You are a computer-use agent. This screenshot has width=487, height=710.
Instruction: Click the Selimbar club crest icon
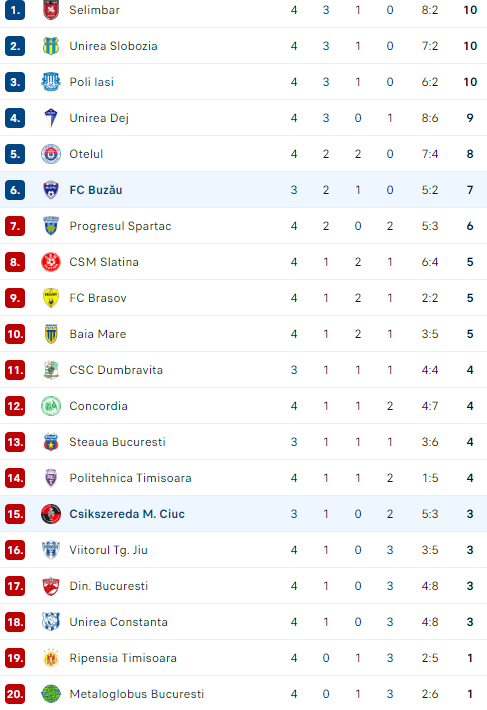tap(51, 10)
